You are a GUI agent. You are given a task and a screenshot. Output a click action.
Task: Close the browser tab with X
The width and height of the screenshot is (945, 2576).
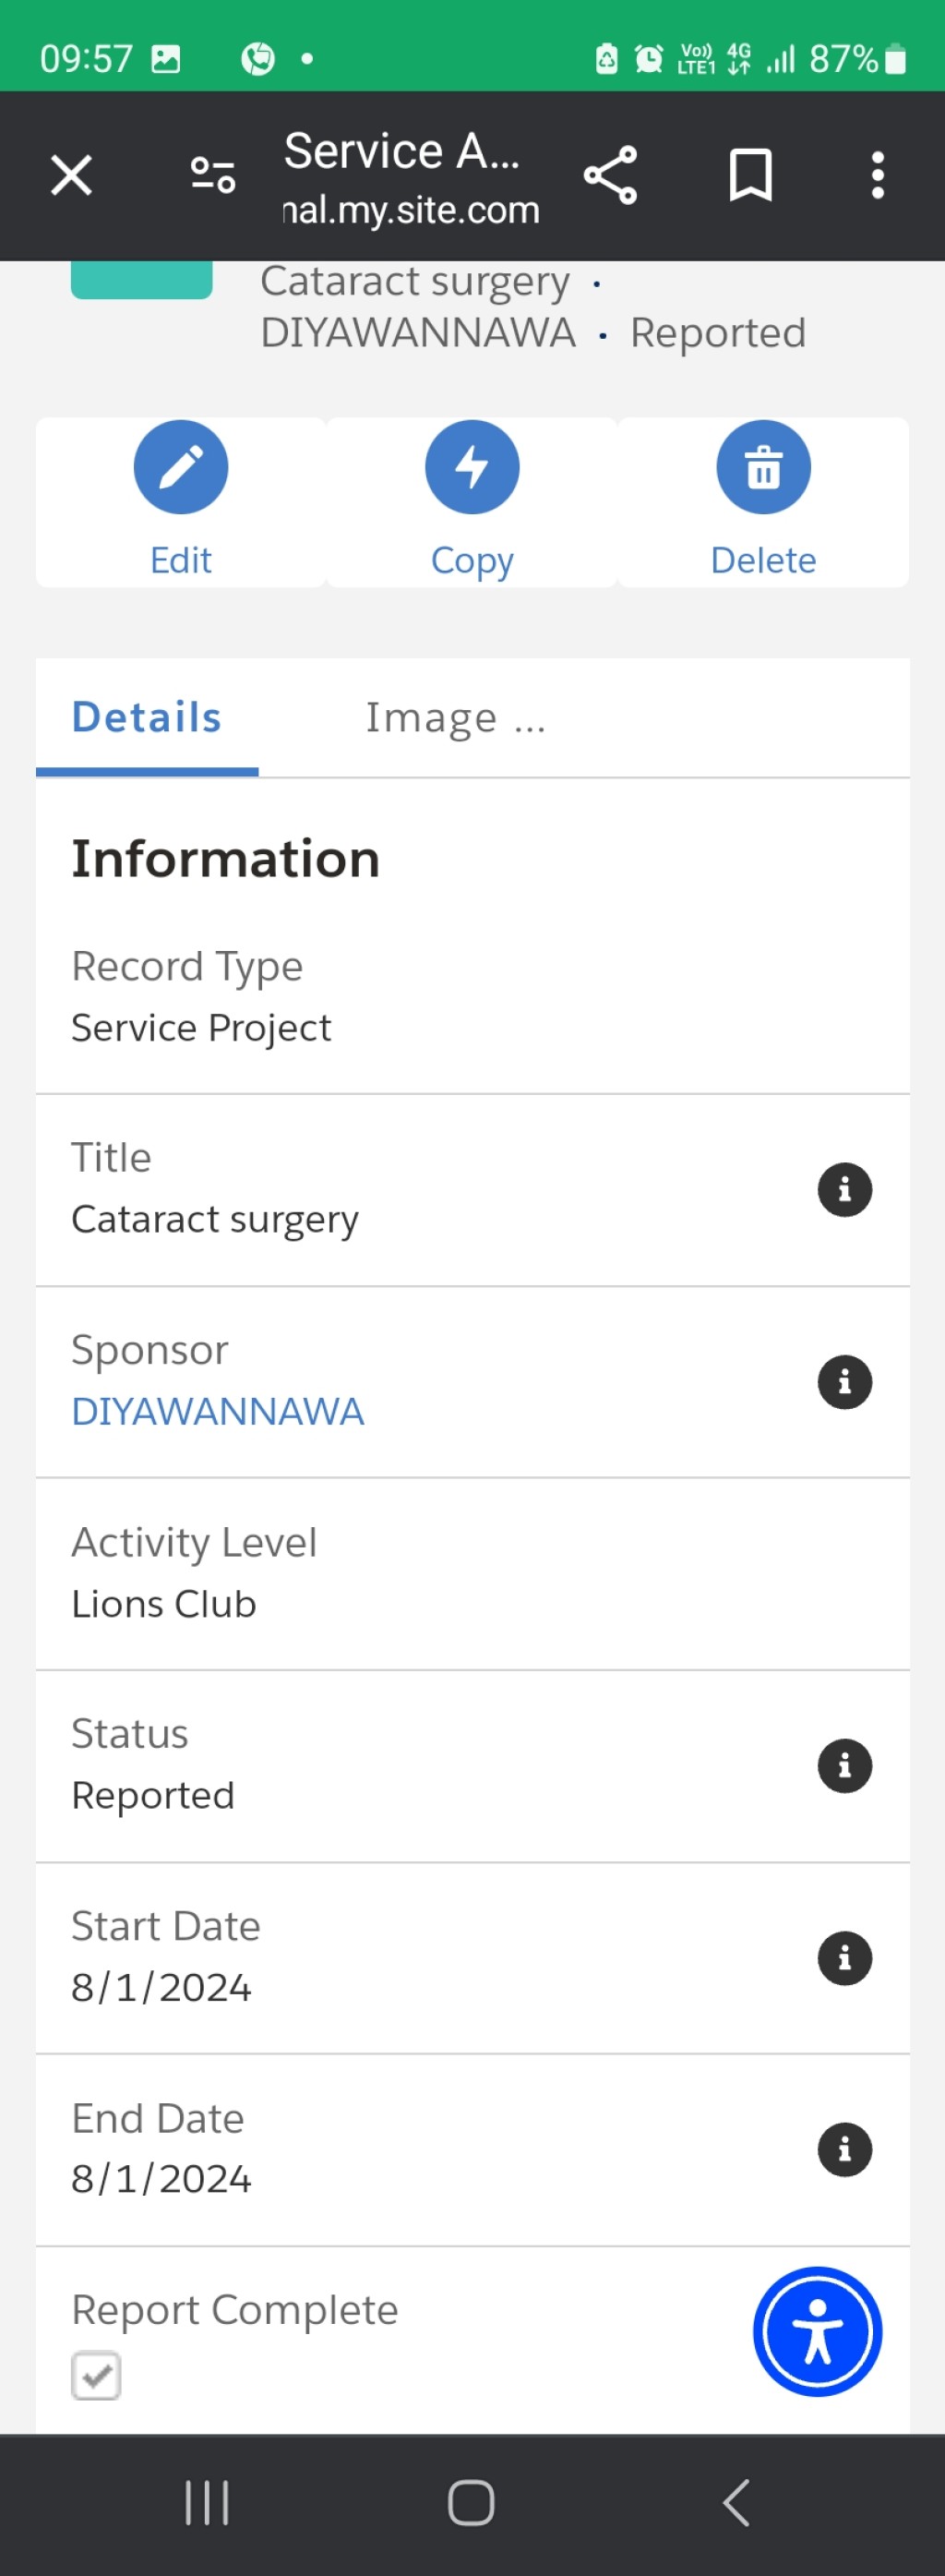[x=71, y=176]
